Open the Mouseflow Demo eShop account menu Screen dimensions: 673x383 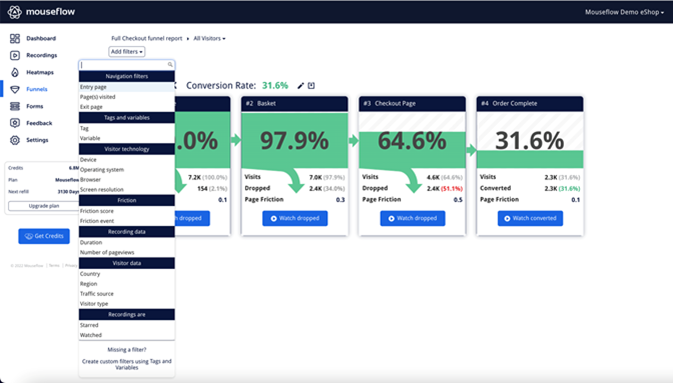(624, 12)
